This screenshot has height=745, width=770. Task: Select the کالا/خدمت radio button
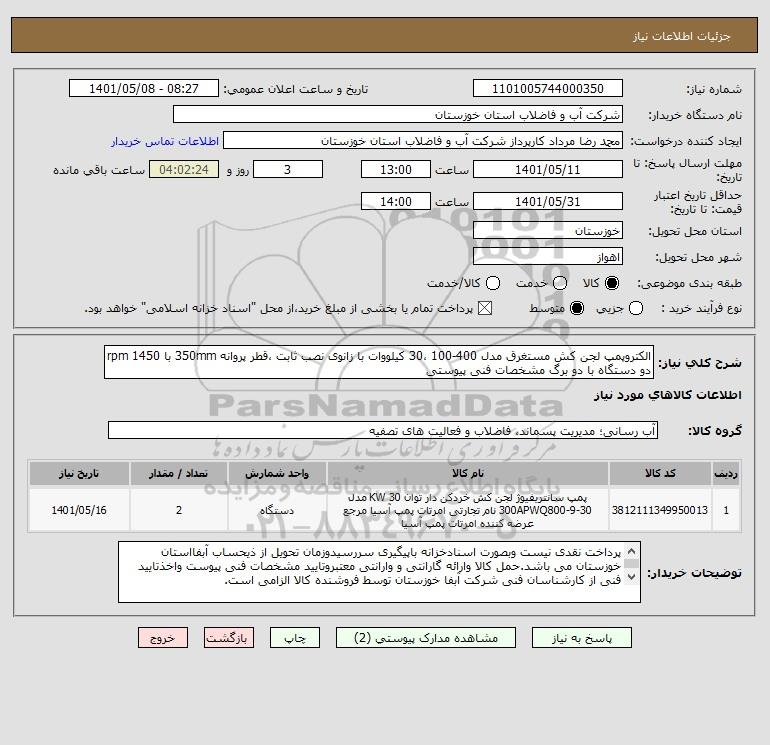[x=493, y=283]
